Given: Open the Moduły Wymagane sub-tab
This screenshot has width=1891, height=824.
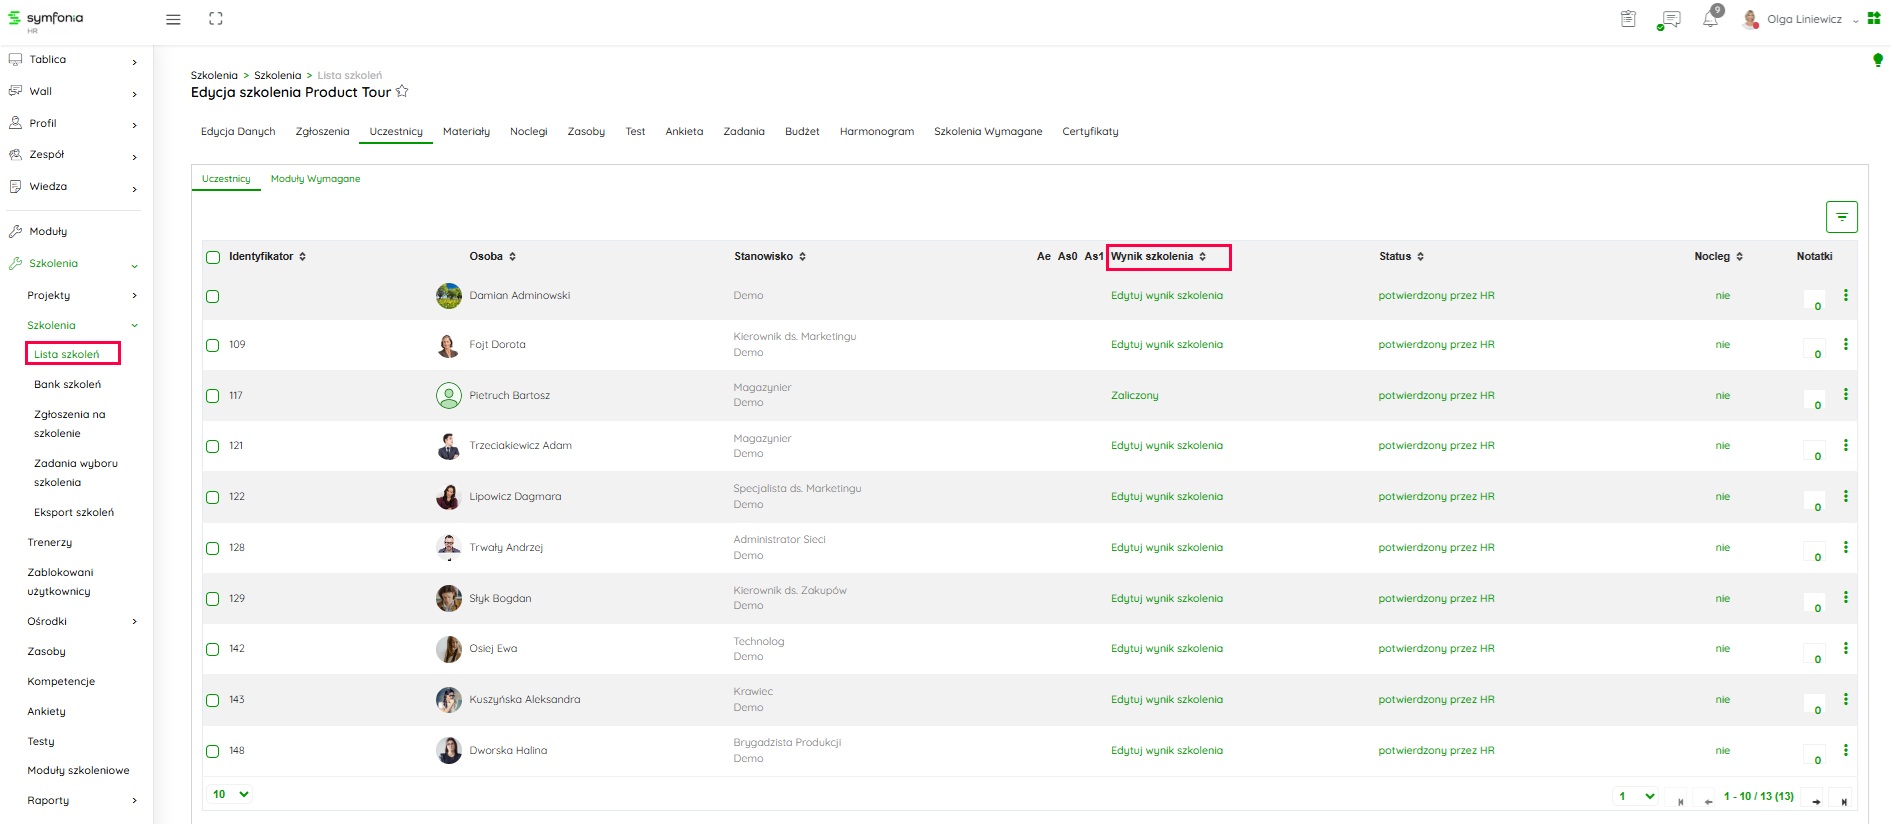Looking at the screenshot, I should (x=315, y=179).
